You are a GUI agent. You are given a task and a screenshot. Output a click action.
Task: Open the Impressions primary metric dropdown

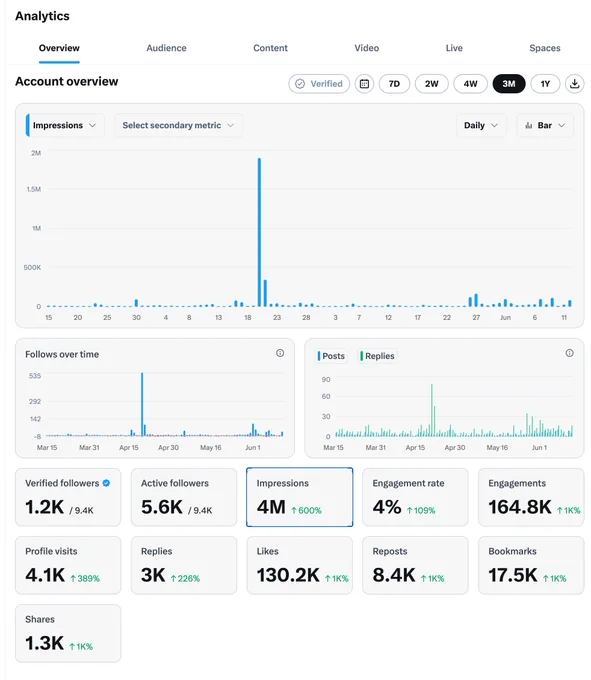(x=65, y=125)
